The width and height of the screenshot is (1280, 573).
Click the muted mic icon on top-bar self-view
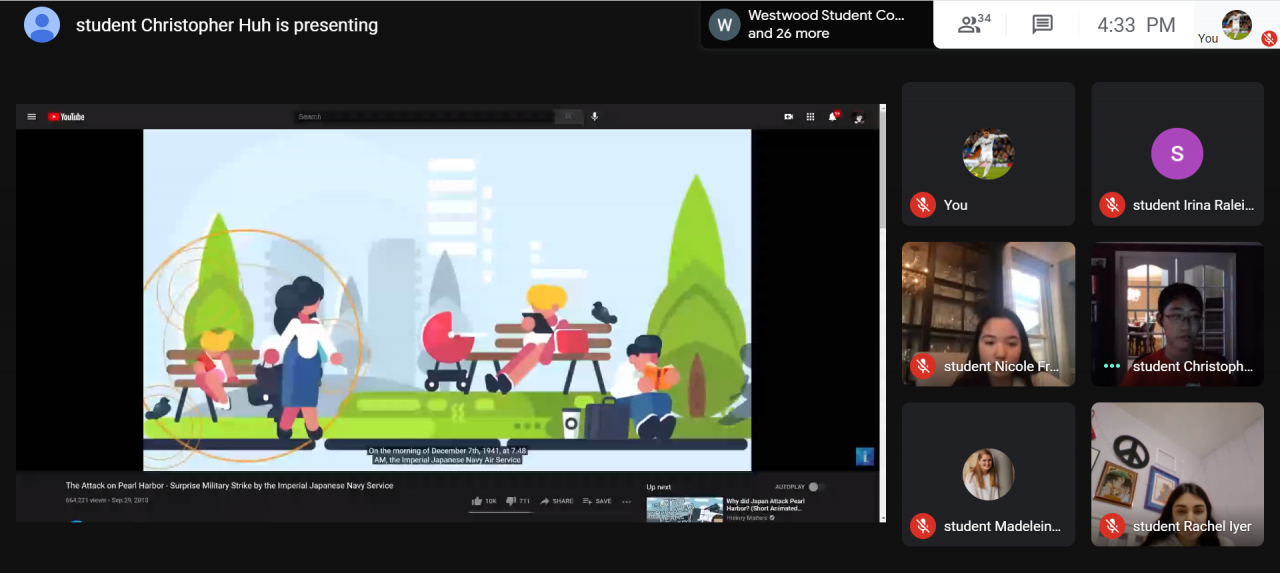pos(1269,39)
